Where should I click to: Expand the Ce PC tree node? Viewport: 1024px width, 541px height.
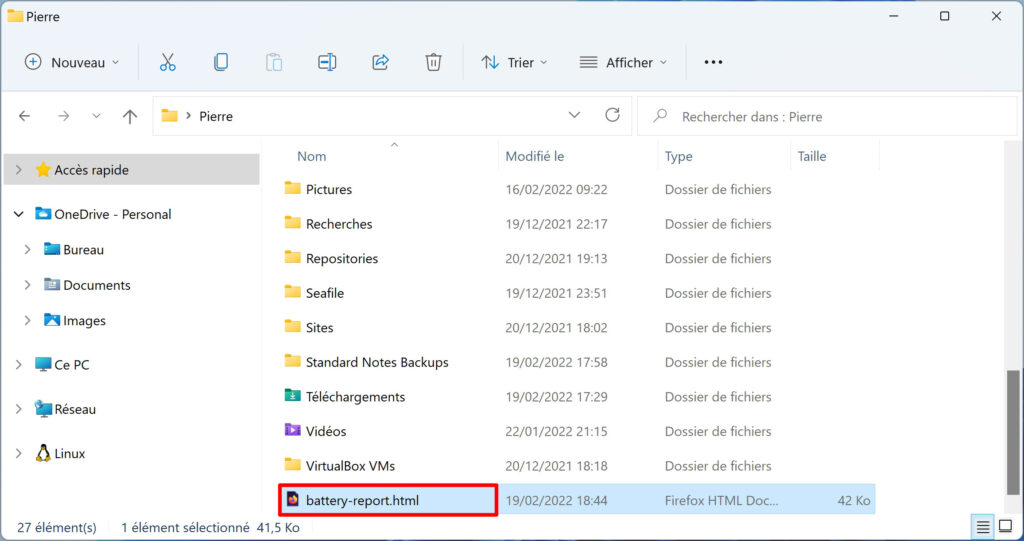19,365
